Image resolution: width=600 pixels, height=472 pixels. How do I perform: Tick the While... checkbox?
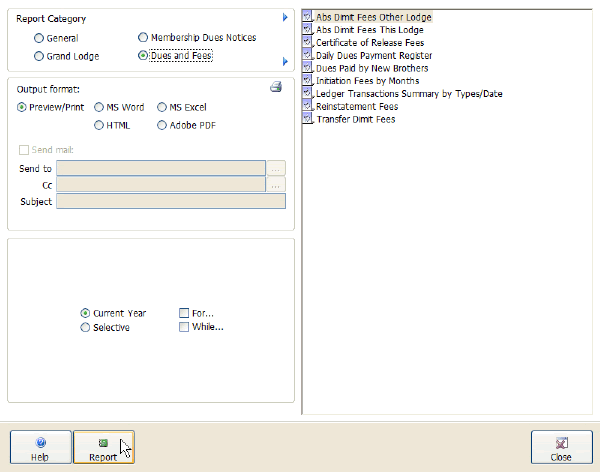click(x=184, y=327)
